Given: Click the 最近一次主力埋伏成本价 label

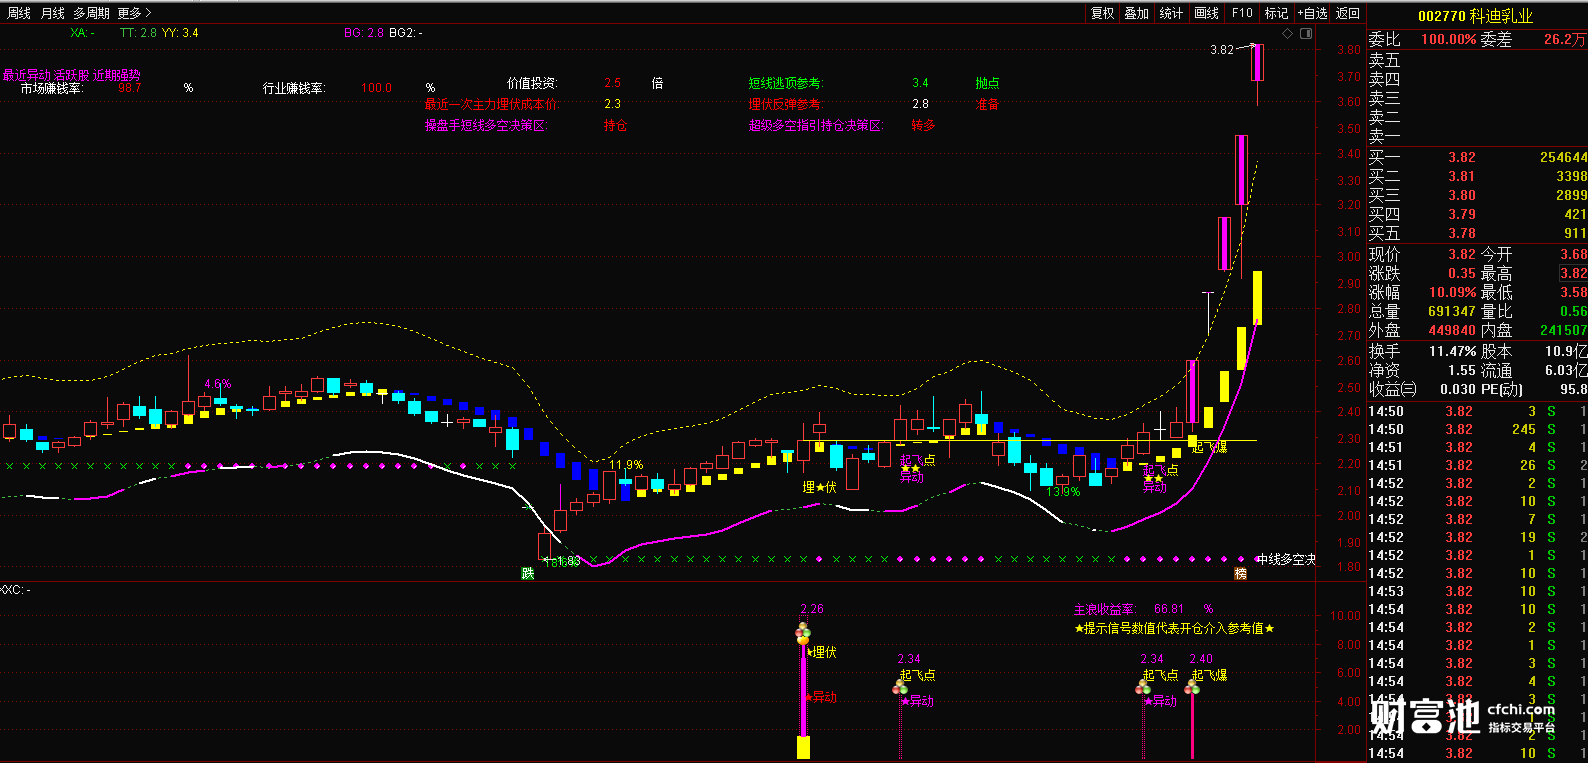Looking at the screenshot, I should 491,104.
